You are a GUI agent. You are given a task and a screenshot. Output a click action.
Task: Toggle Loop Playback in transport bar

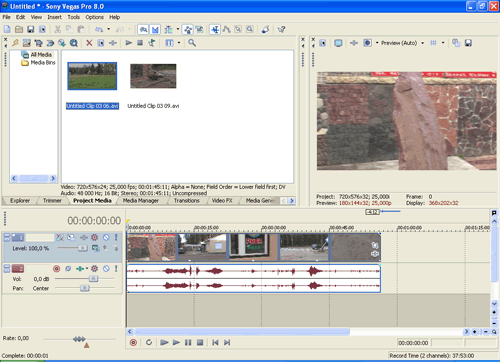pos(149,342)
